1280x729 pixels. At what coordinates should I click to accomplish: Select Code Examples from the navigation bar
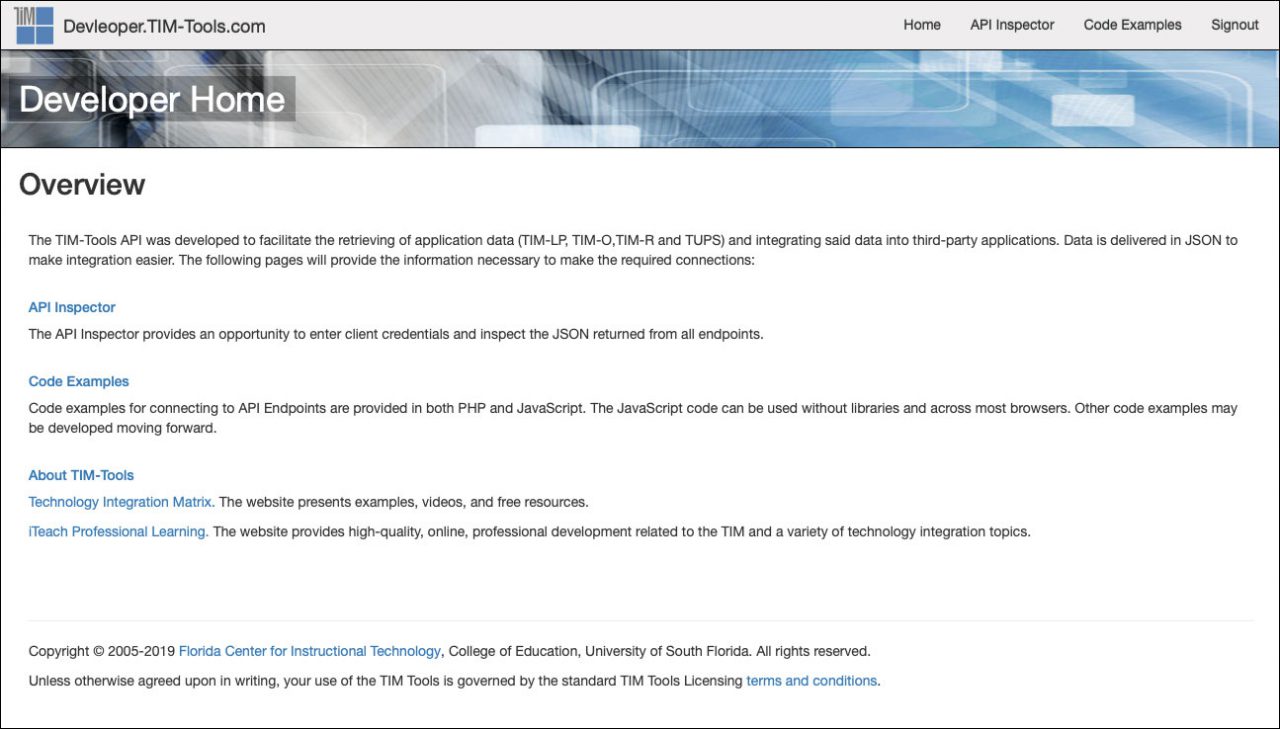coord(1132,24)
